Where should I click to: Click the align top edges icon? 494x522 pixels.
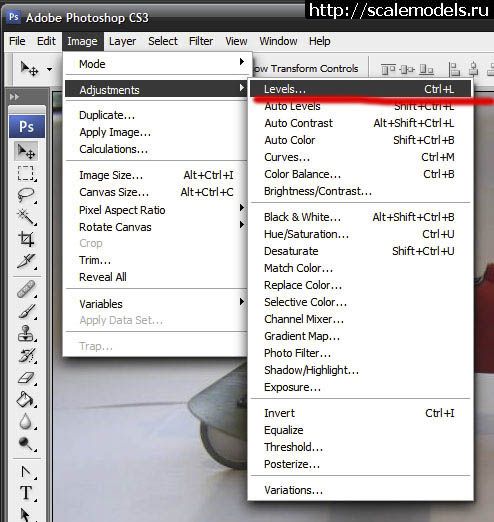click(x=388, y=69)
